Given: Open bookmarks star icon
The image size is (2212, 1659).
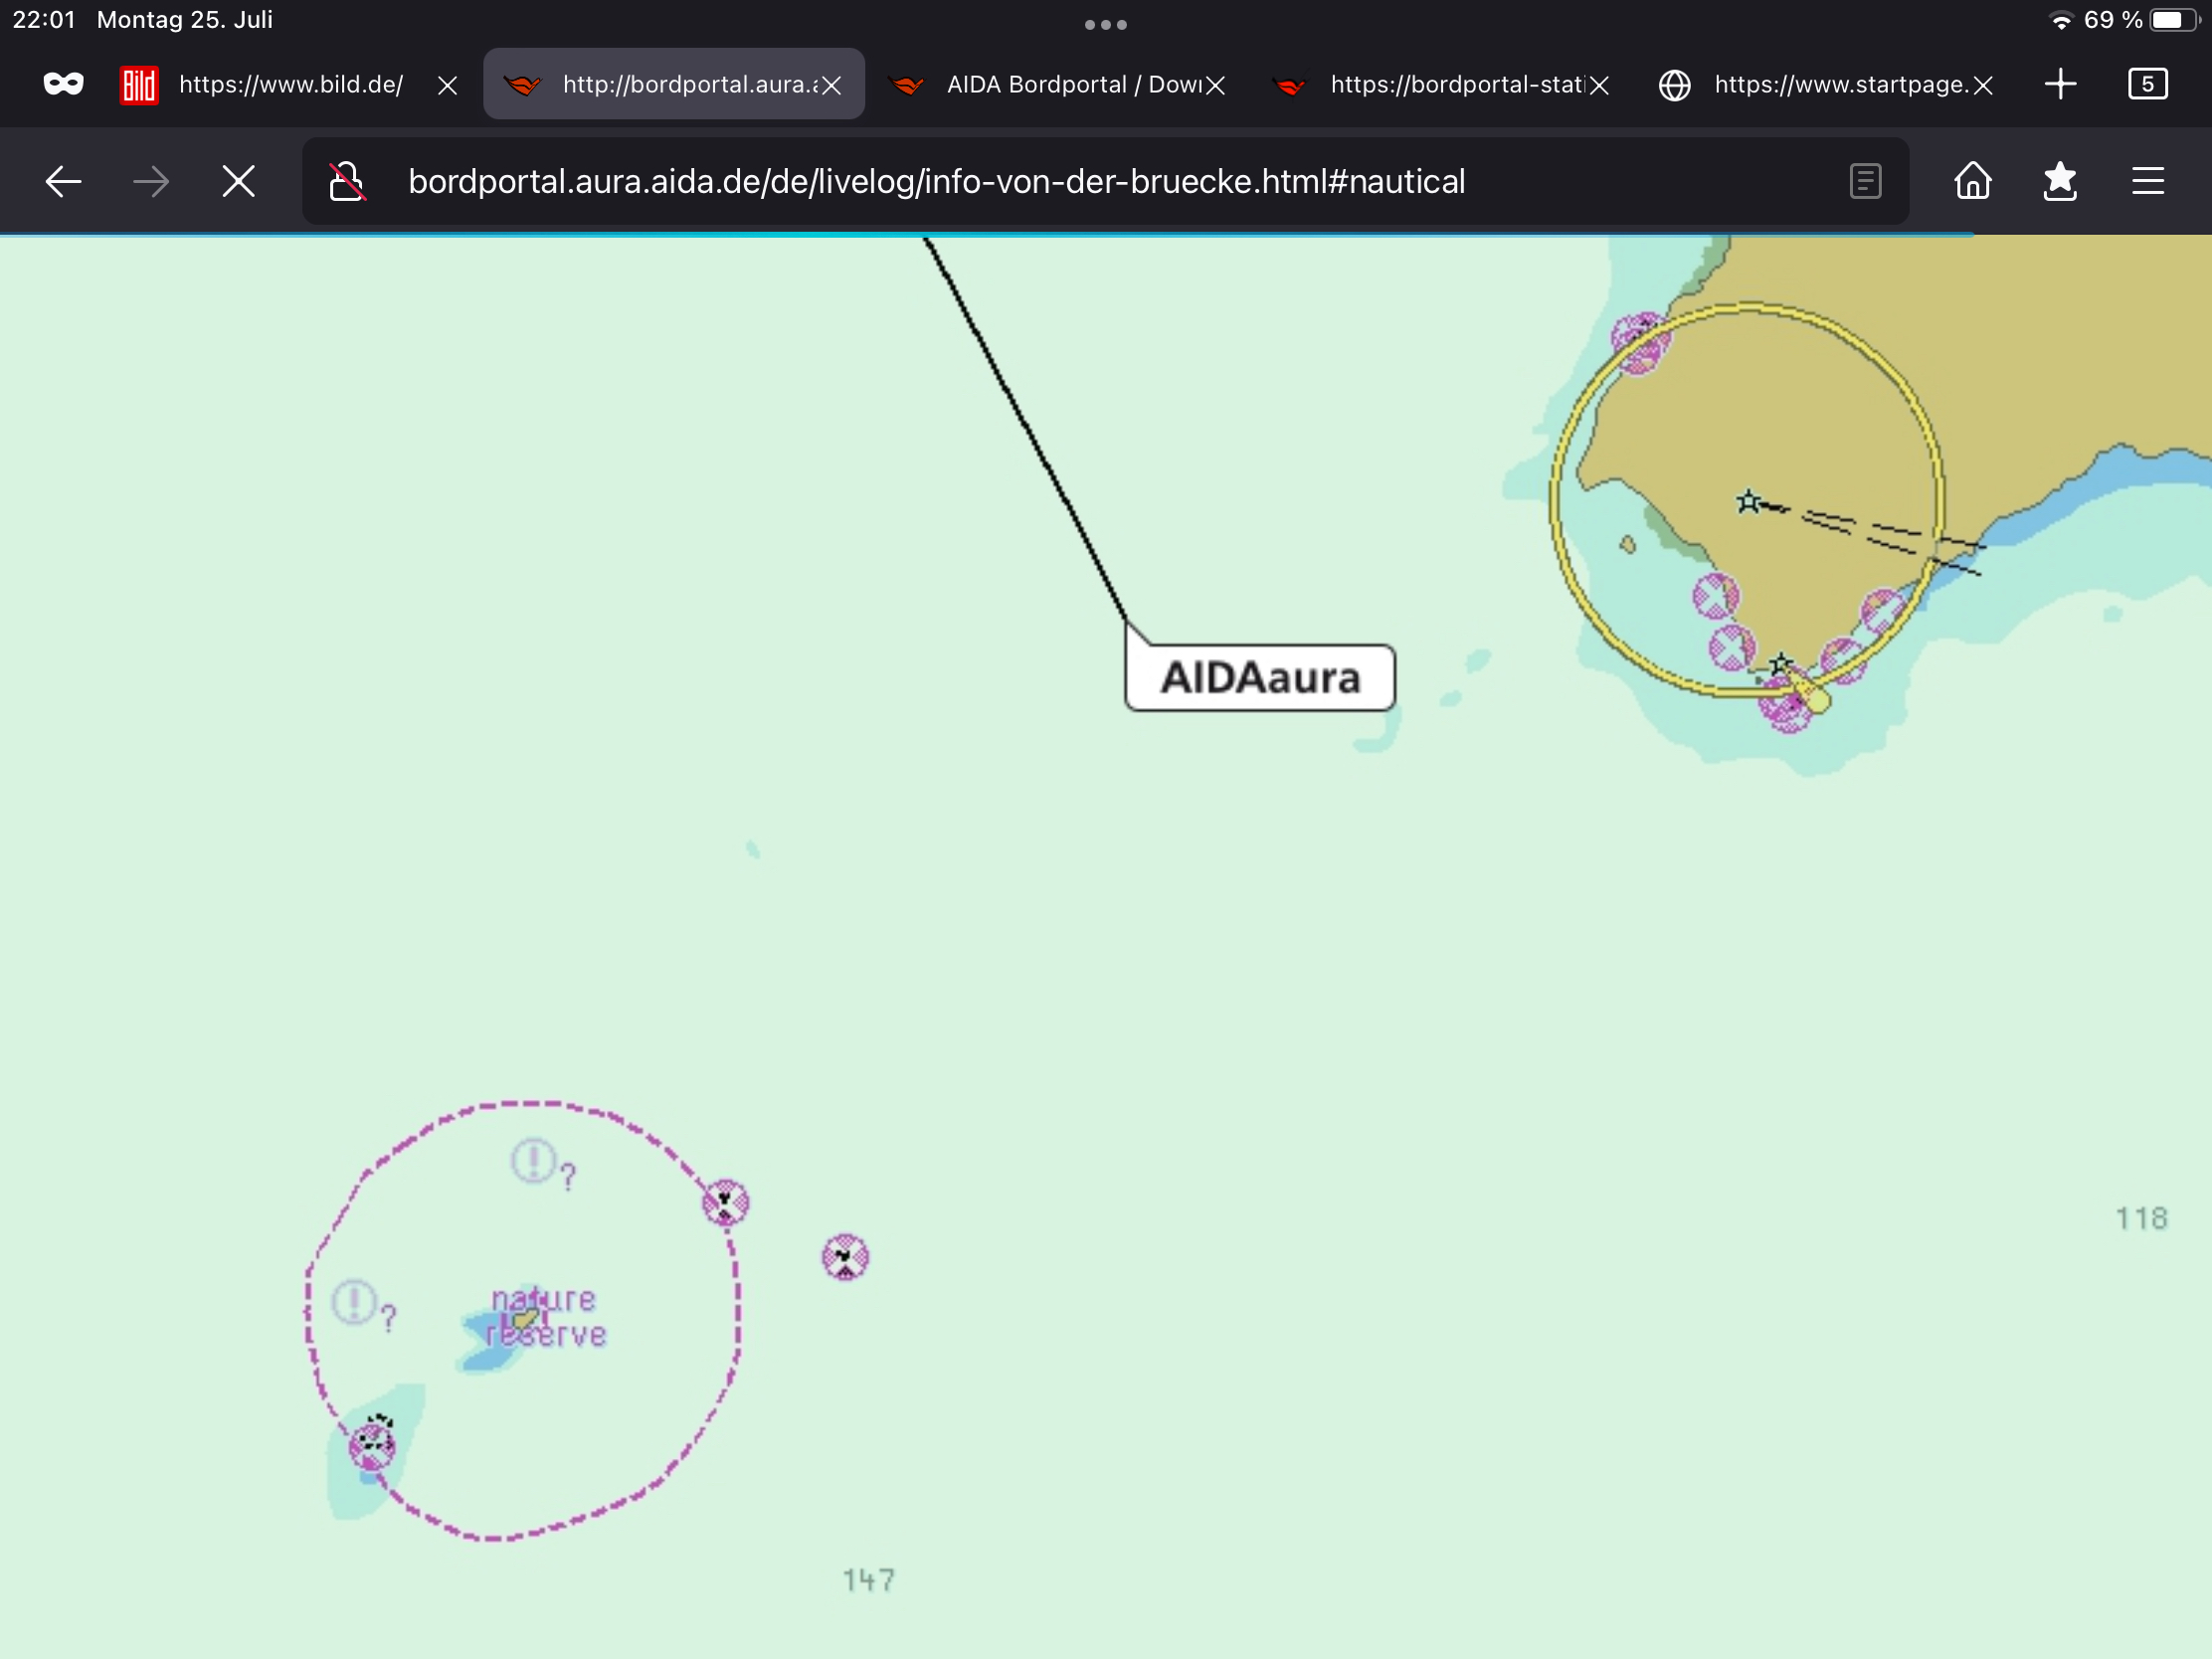Looking at the screenshot, I should [2060, 181].
